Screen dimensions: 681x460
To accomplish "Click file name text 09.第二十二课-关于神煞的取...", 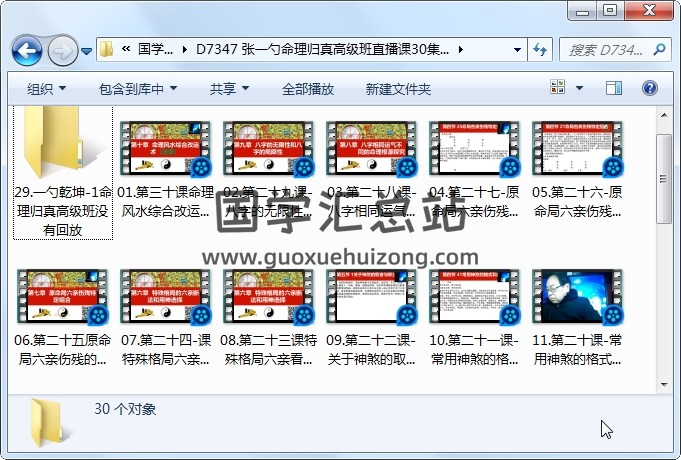I will [x=371, y=350].
